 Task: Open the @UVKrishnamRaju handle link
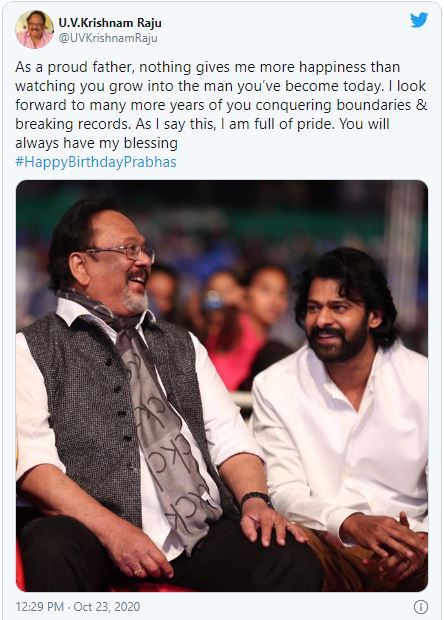coord(108,38)
